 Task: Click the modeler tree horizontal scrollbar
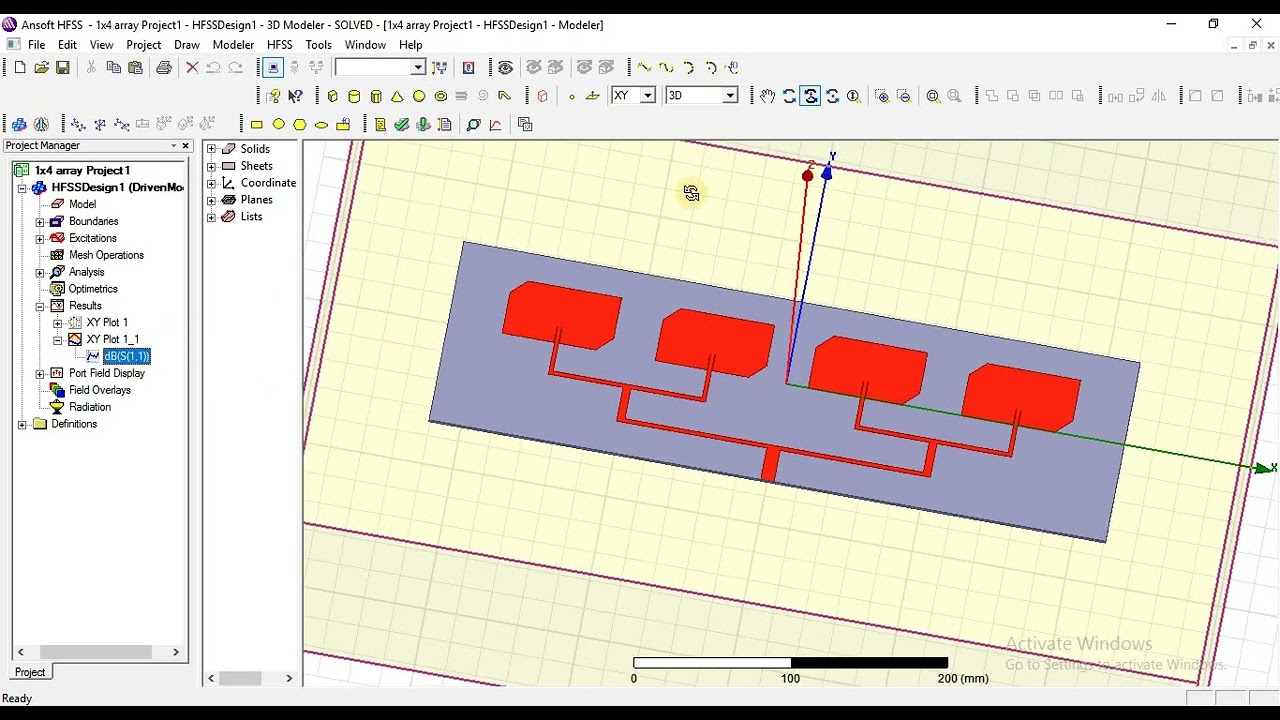pyautogui.click(x=250, y=678)
